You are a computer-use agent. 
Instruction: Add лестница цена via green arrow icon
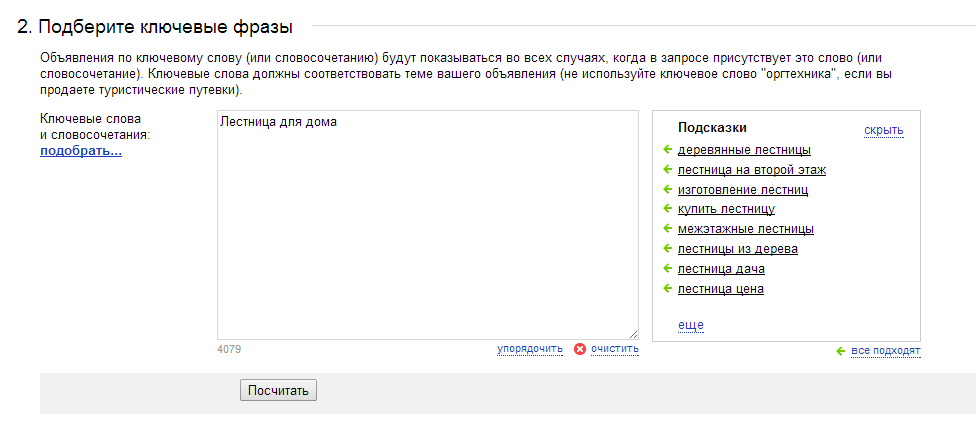tap(667, 289)
